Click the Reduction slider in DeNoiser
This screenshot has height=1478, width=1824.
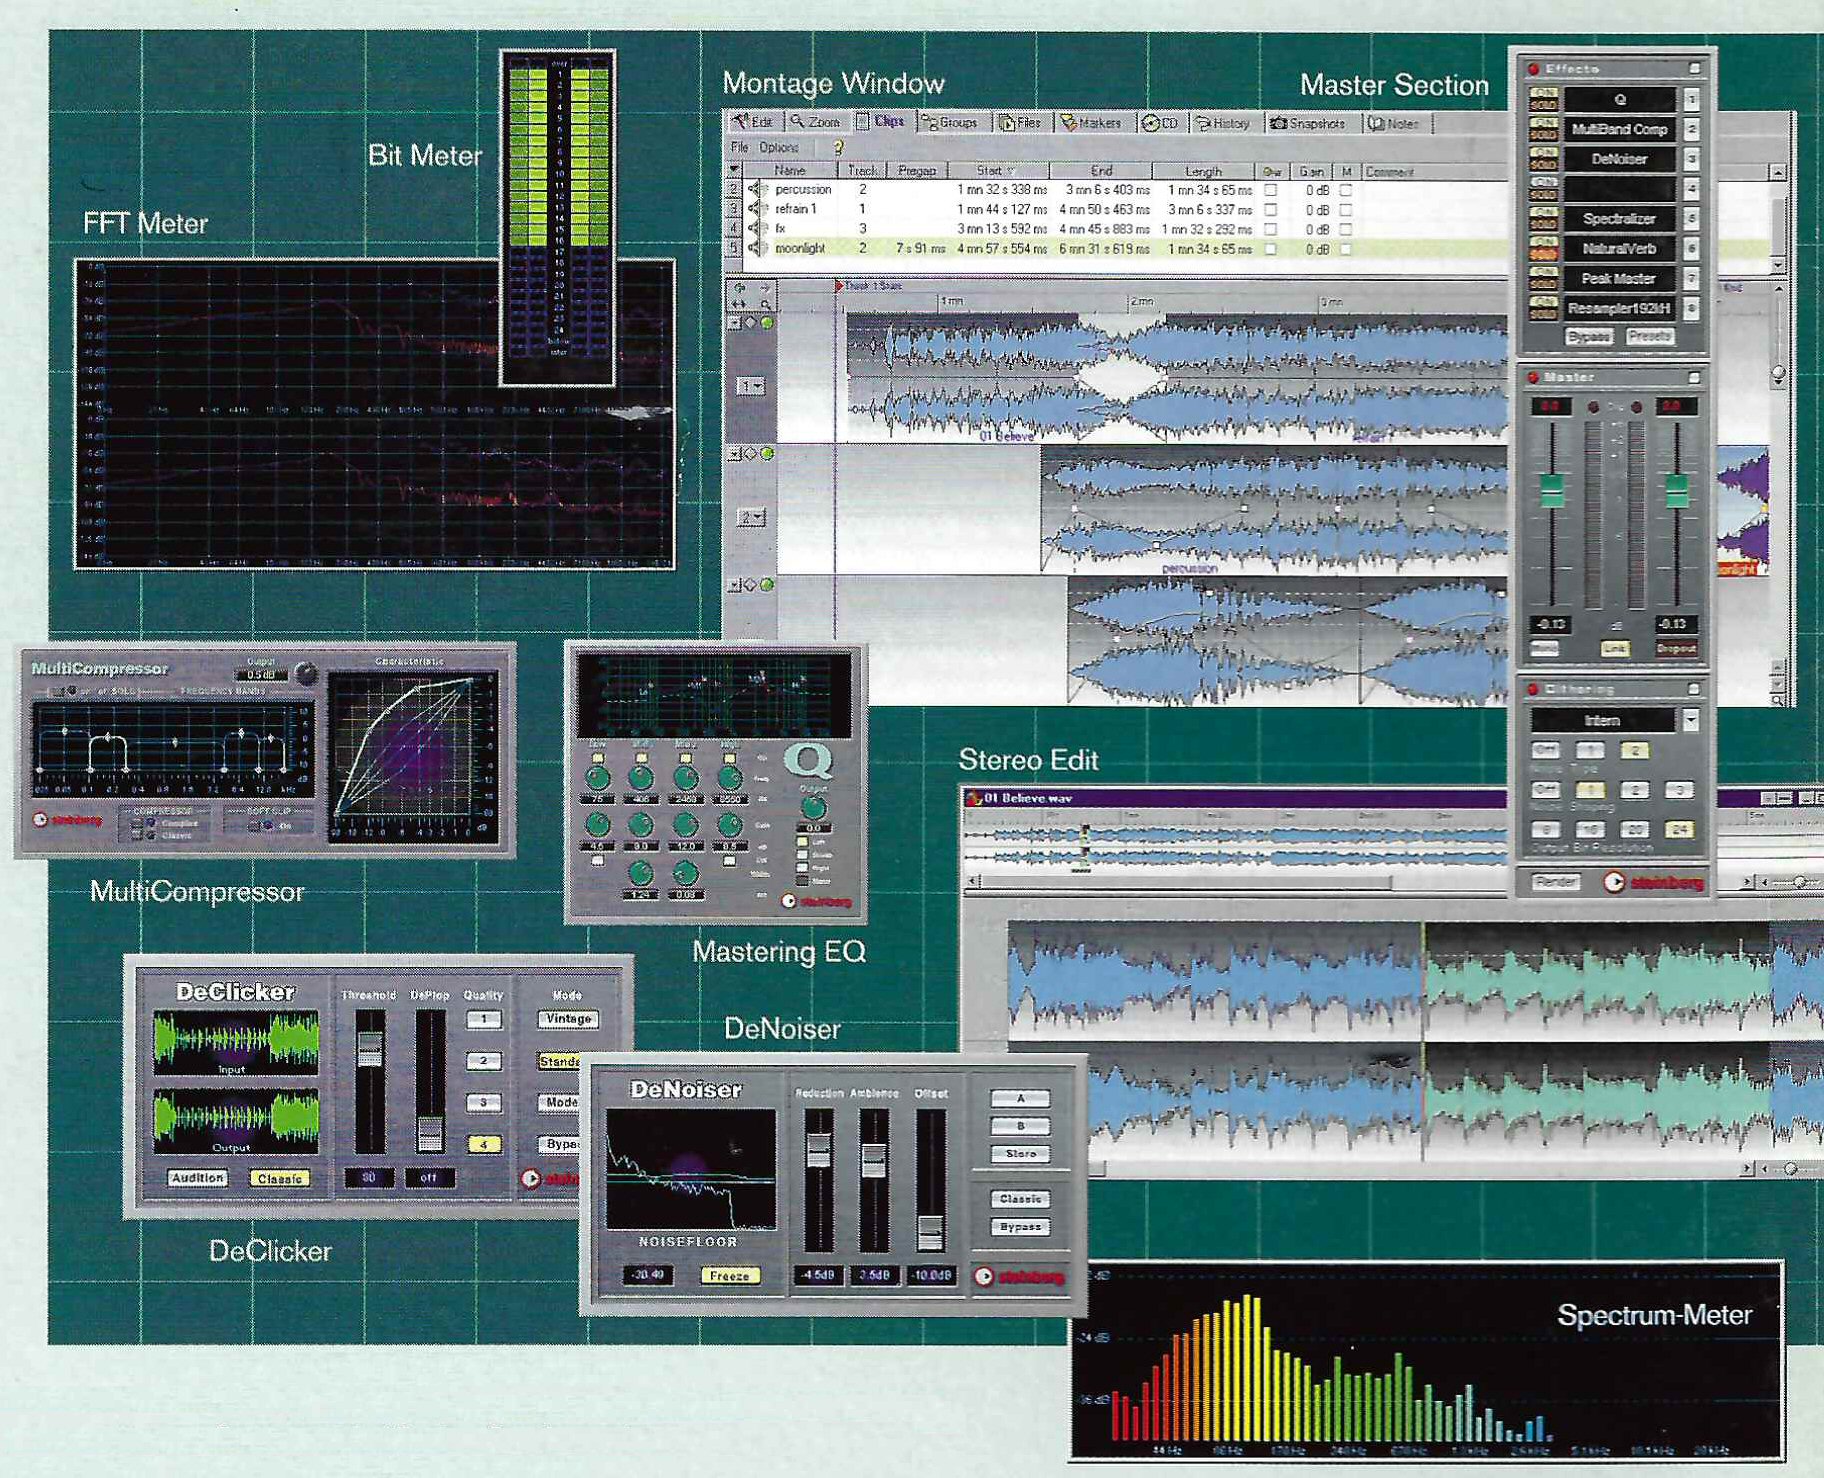(x=818, y=1151)
